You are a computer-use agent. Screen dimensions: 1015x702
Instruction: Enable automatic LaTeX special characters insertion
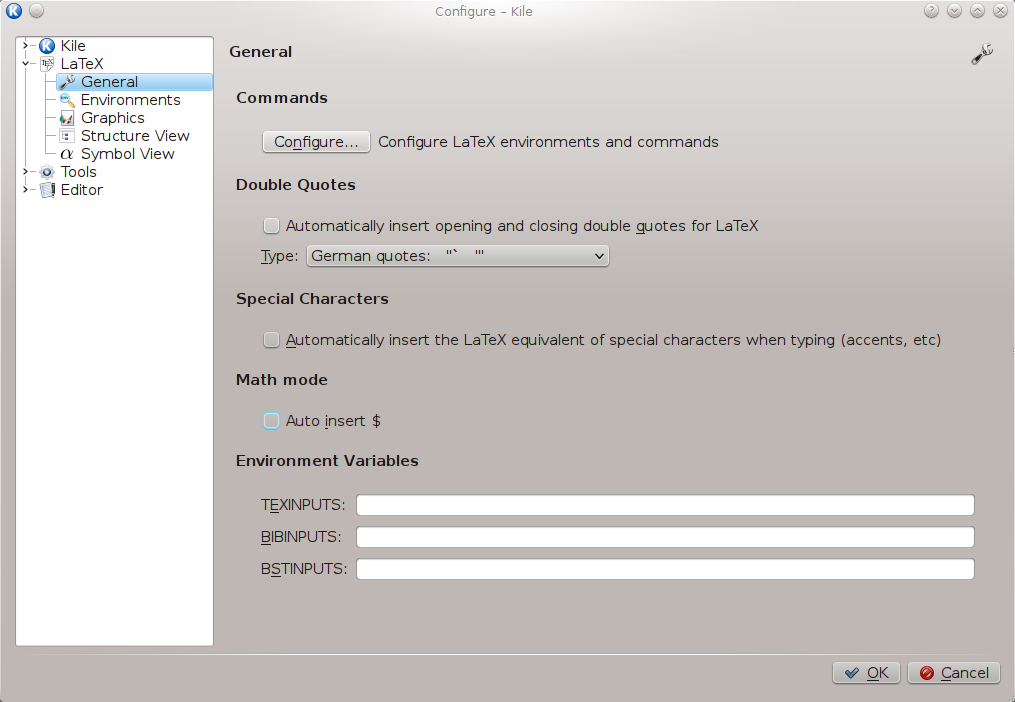pyautogui.click(x=271, y=340)
